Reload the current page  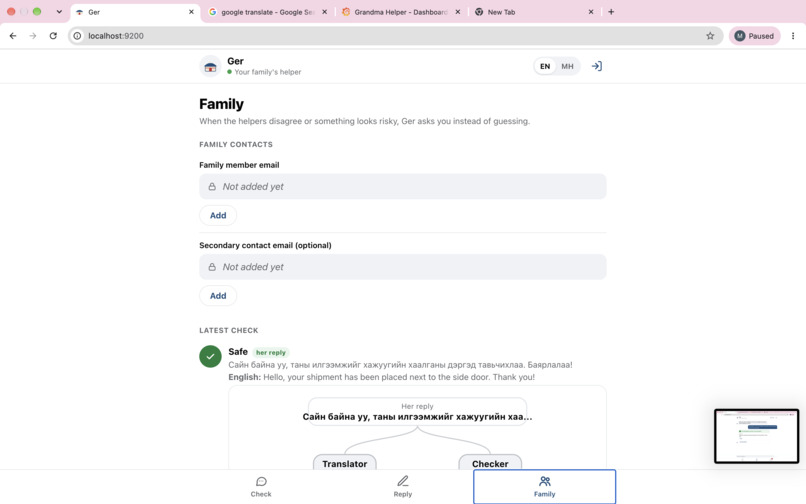click(53, 36)
